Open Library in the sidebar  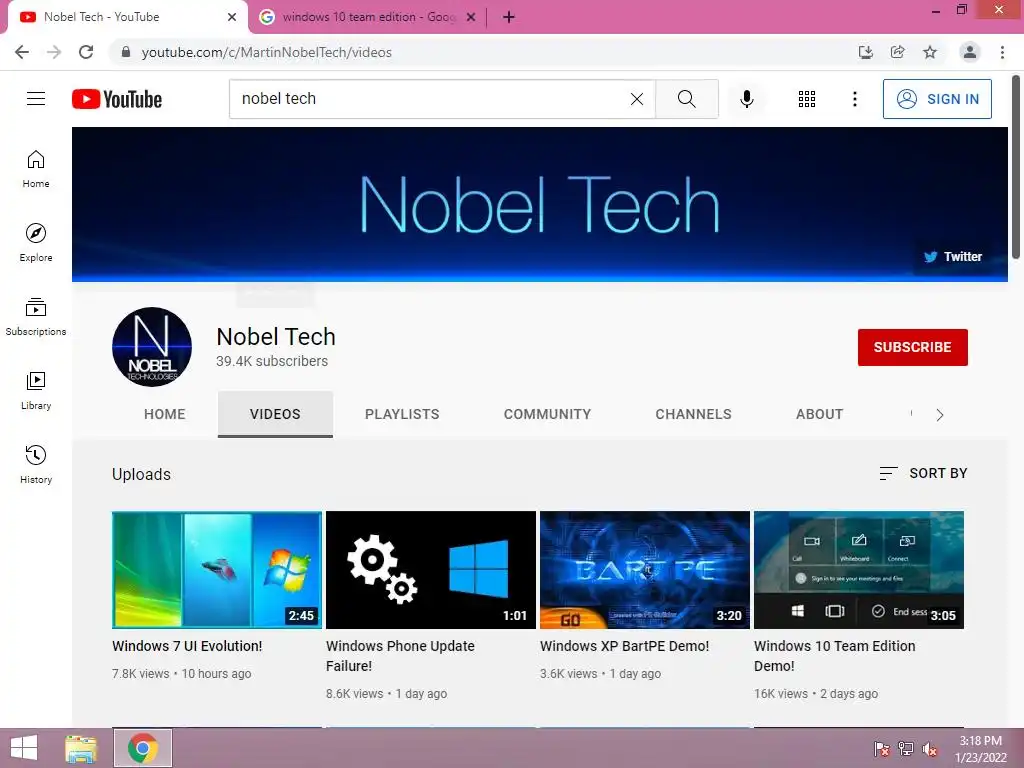click(x=36, y=391)
